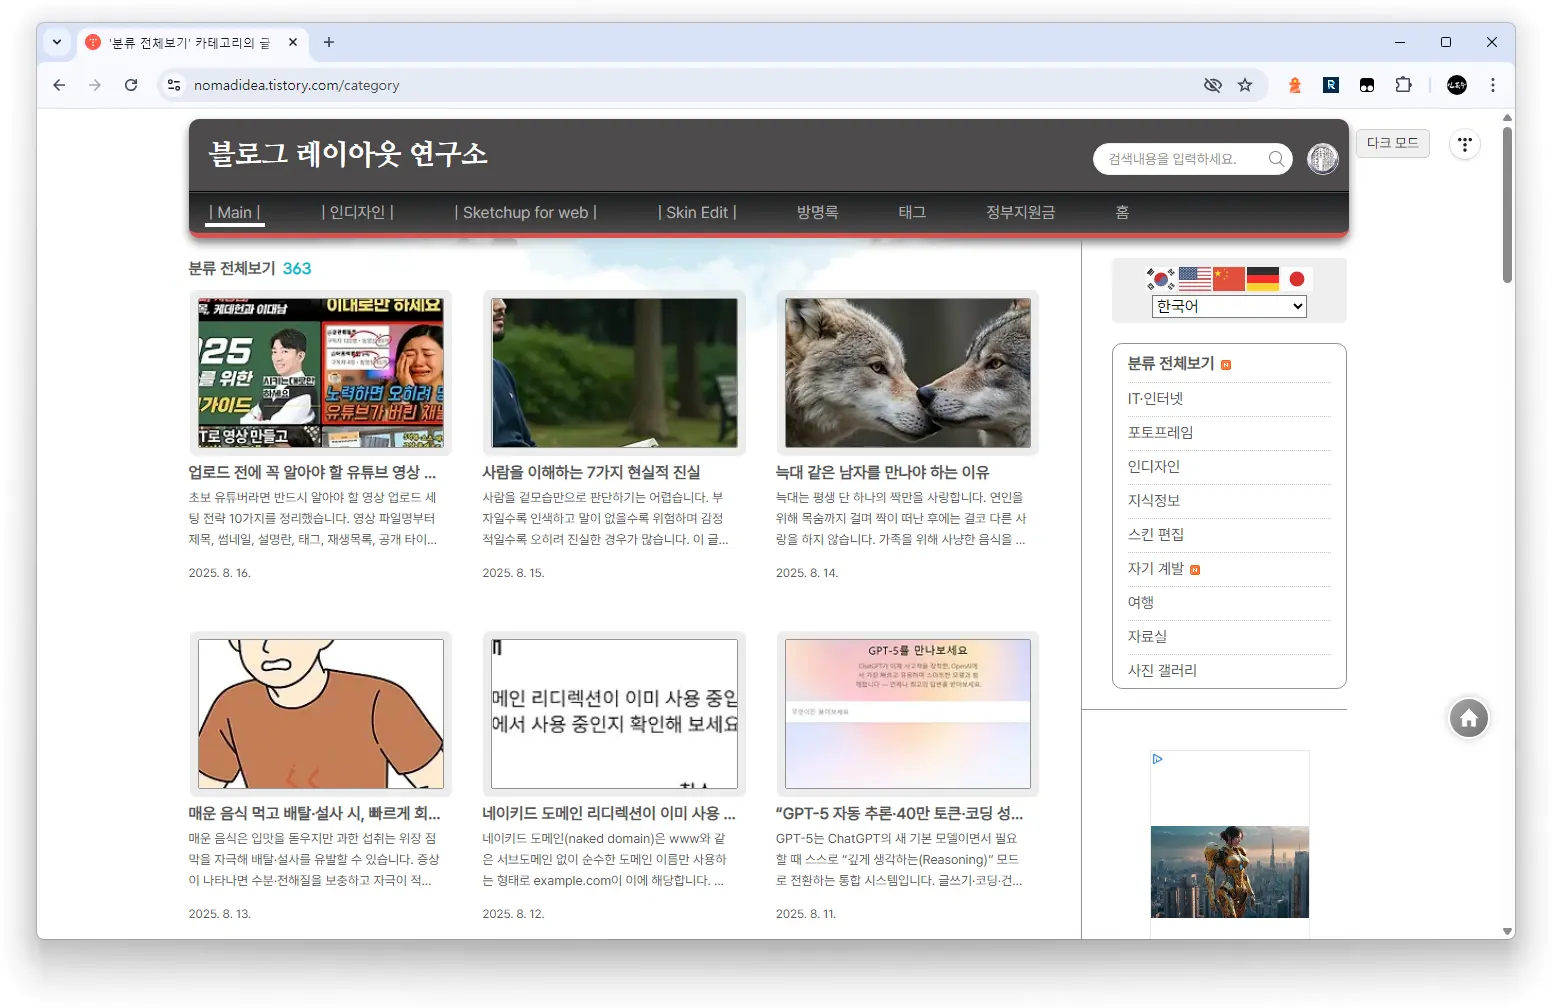
Task: Toggle dark mode with the 다크 모드 button
Action: [1392, 143]
